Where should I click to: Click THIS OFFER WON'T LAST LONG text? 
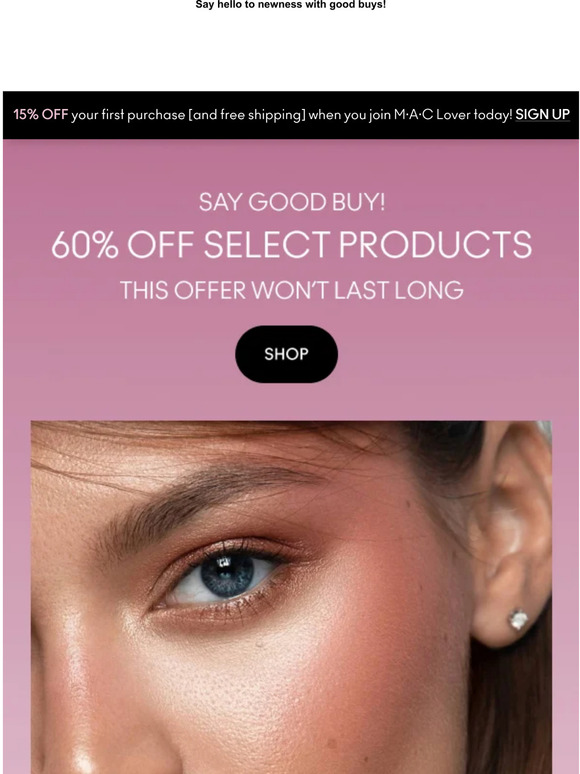click(291, 290)
